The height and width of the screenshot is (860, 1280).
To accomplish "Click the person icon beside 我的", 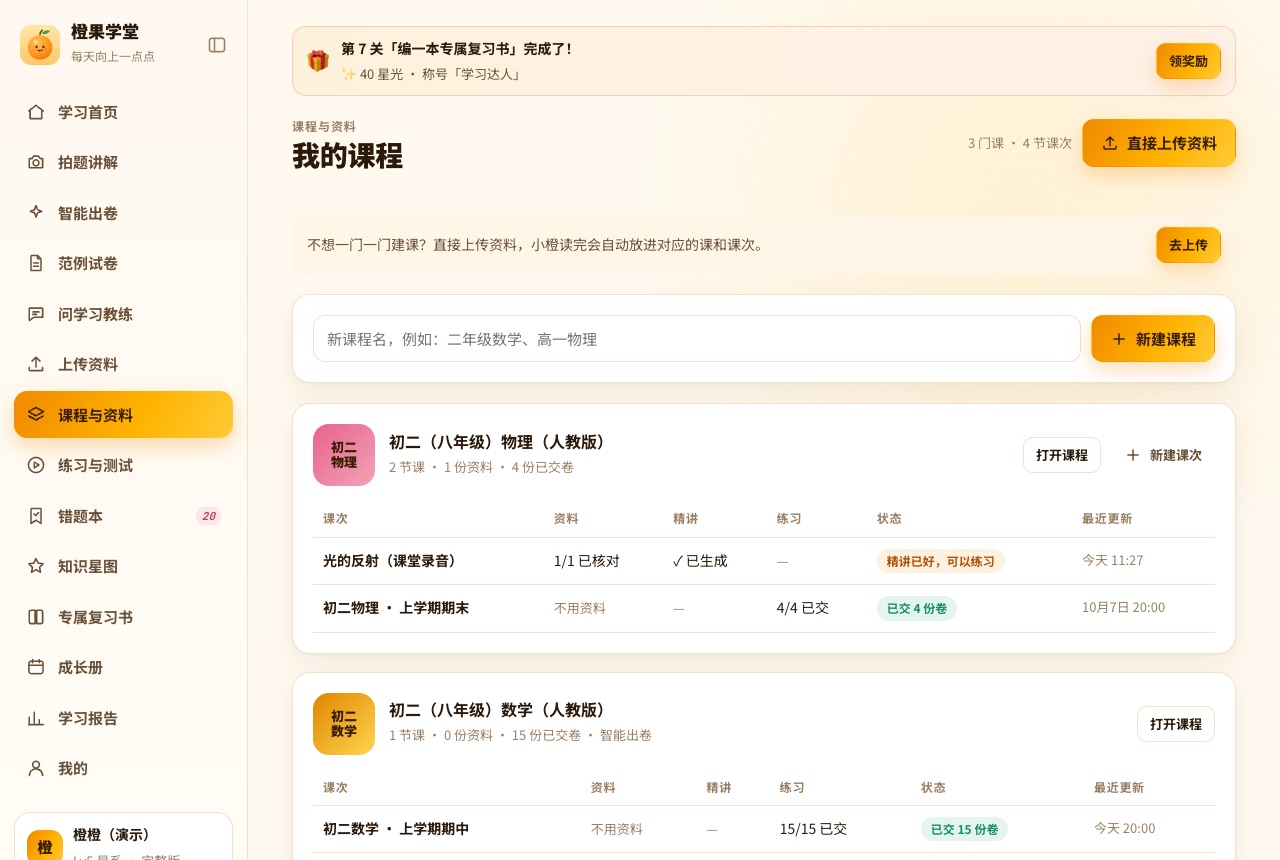I will (36, 768).
